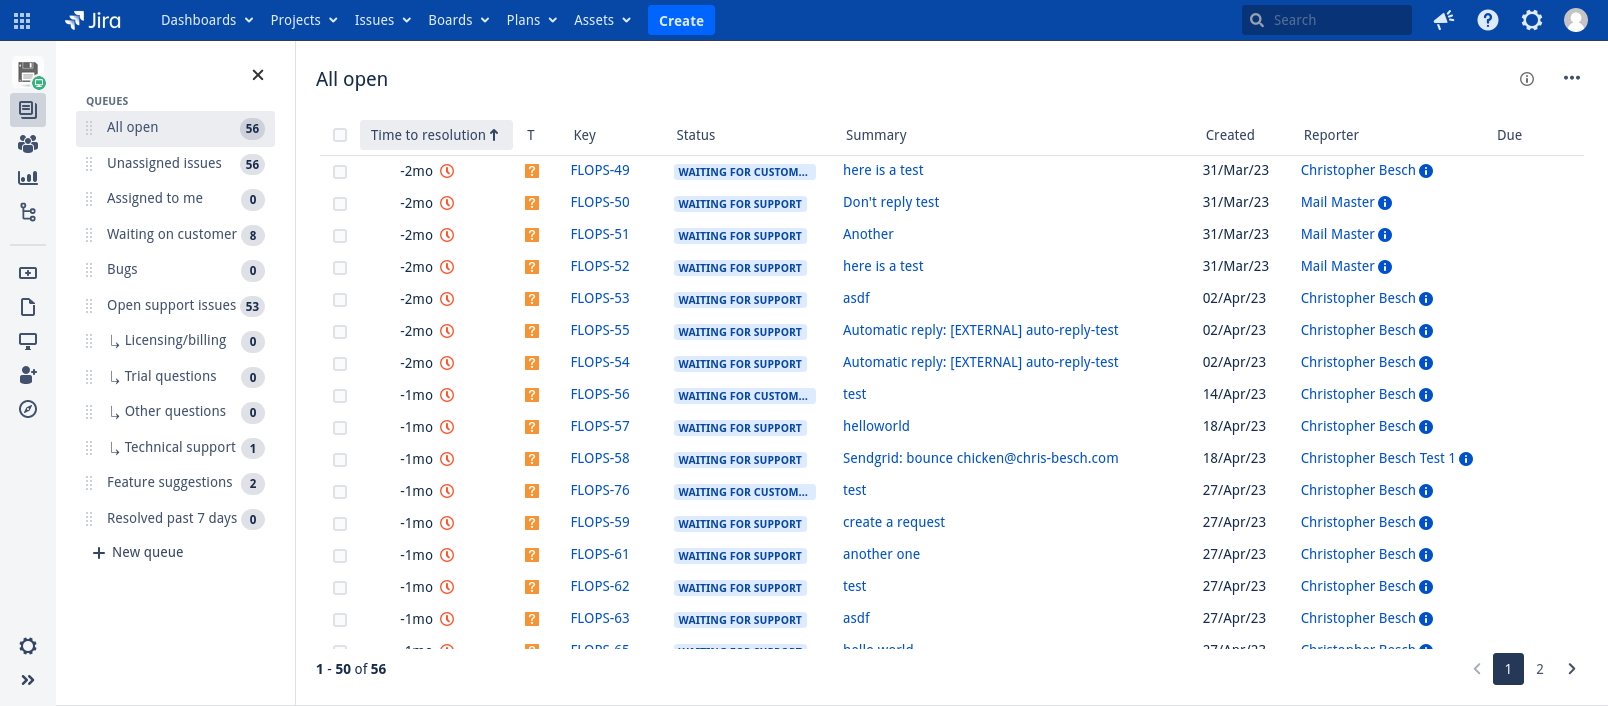The width and height of the screenshot is (1608, 706).
Task: Open the app switcher grid icon
Action: 22,20
